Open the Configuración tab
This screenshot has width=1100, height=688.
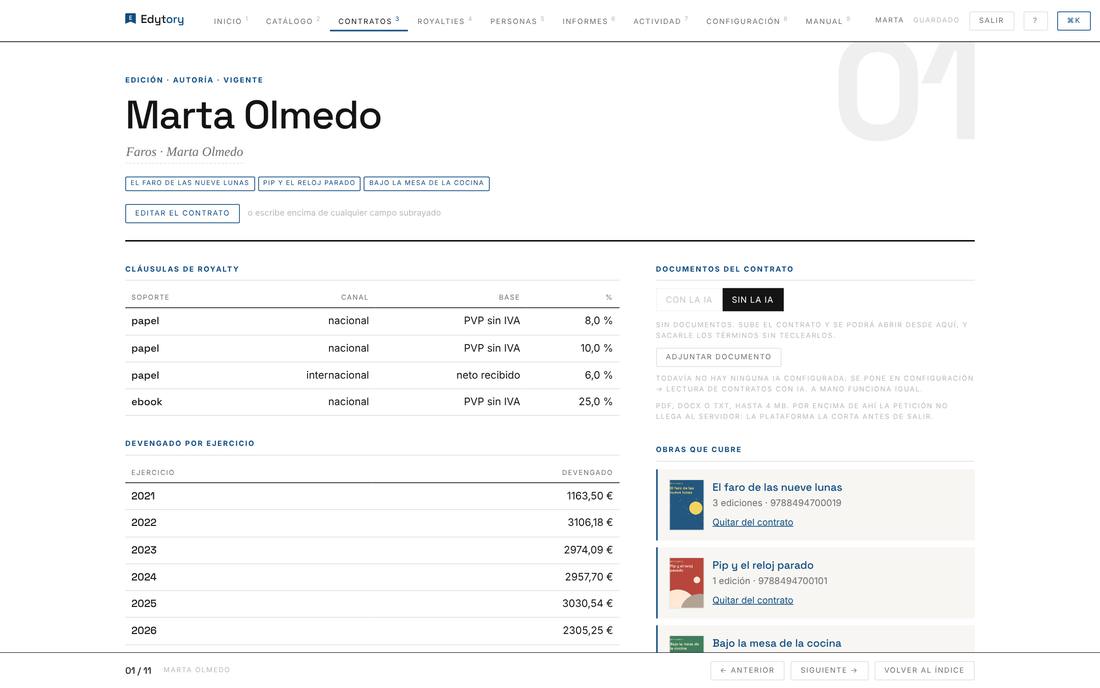pos(744,21)
